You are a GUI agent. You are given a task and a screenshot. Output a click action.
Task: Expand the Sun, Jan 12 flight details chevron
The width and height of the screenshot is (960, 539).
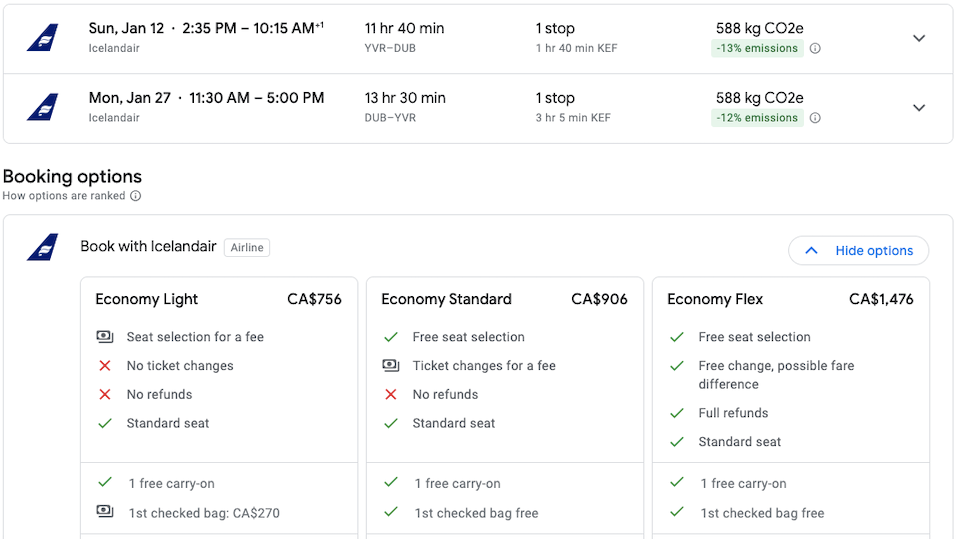point(919,38)
